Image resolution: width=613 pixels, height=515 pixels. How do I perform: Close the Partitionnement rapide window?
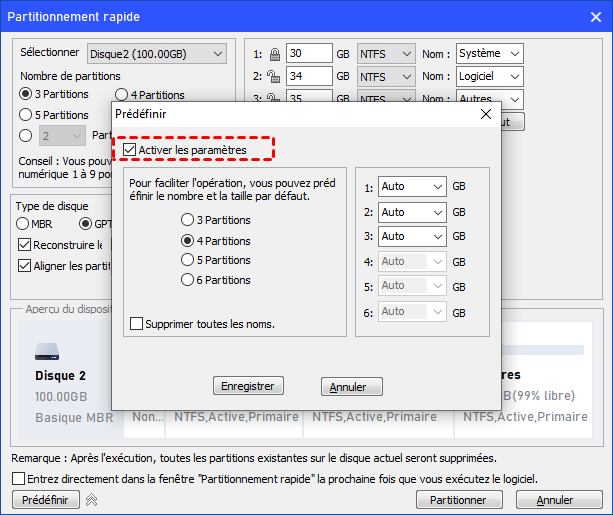(596, 17)
